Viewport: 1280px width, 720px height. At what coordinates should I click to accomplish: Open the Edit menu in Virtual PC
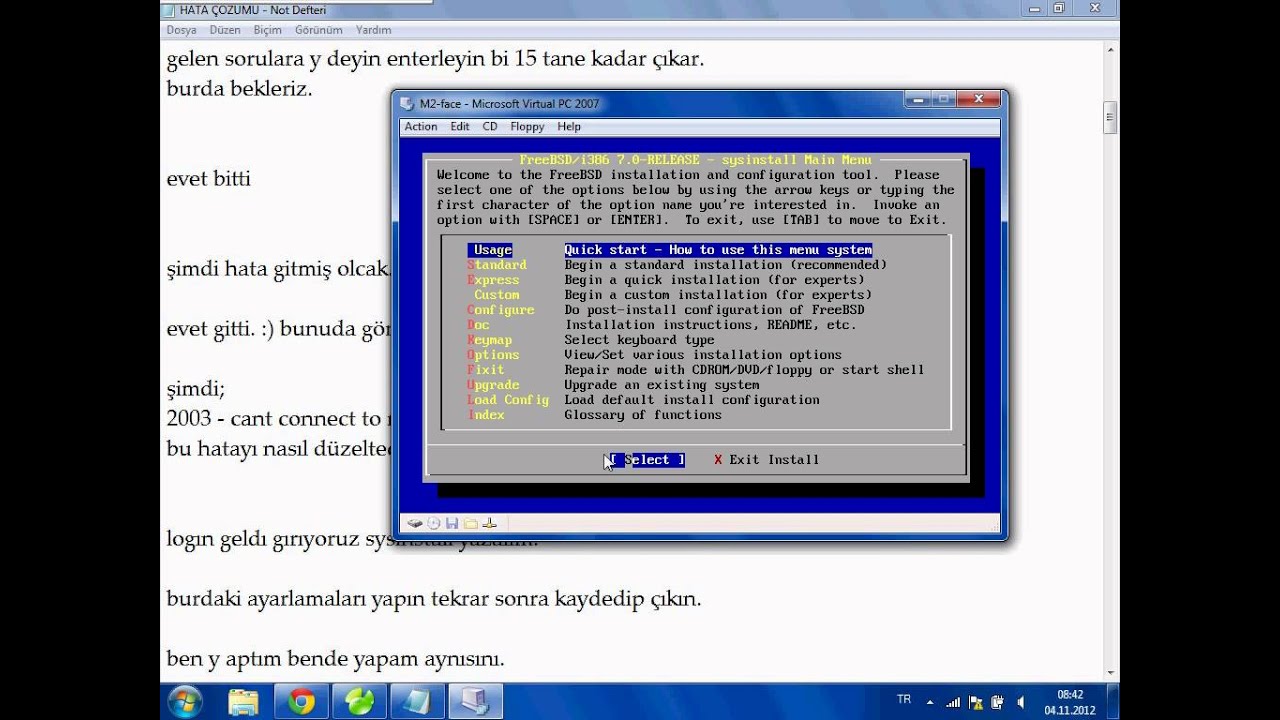pyautogui.click(x=460, y=127)
